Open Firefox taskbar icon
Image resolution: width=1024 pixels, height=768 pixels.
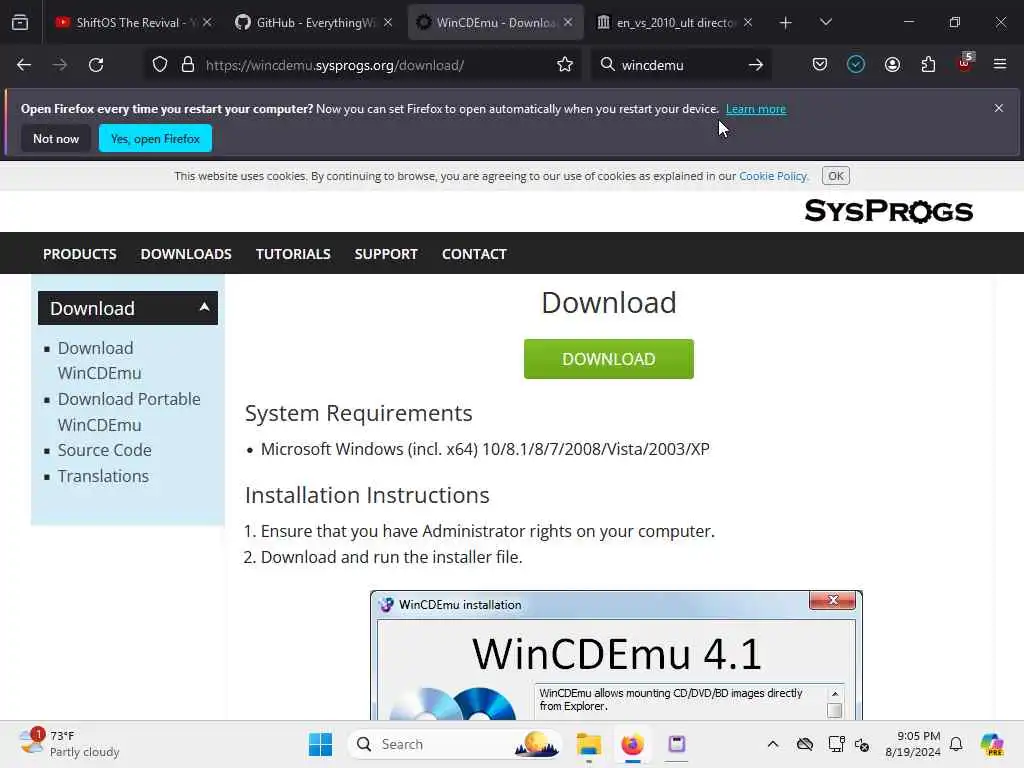pyautogui.click(x=632, y=744)
